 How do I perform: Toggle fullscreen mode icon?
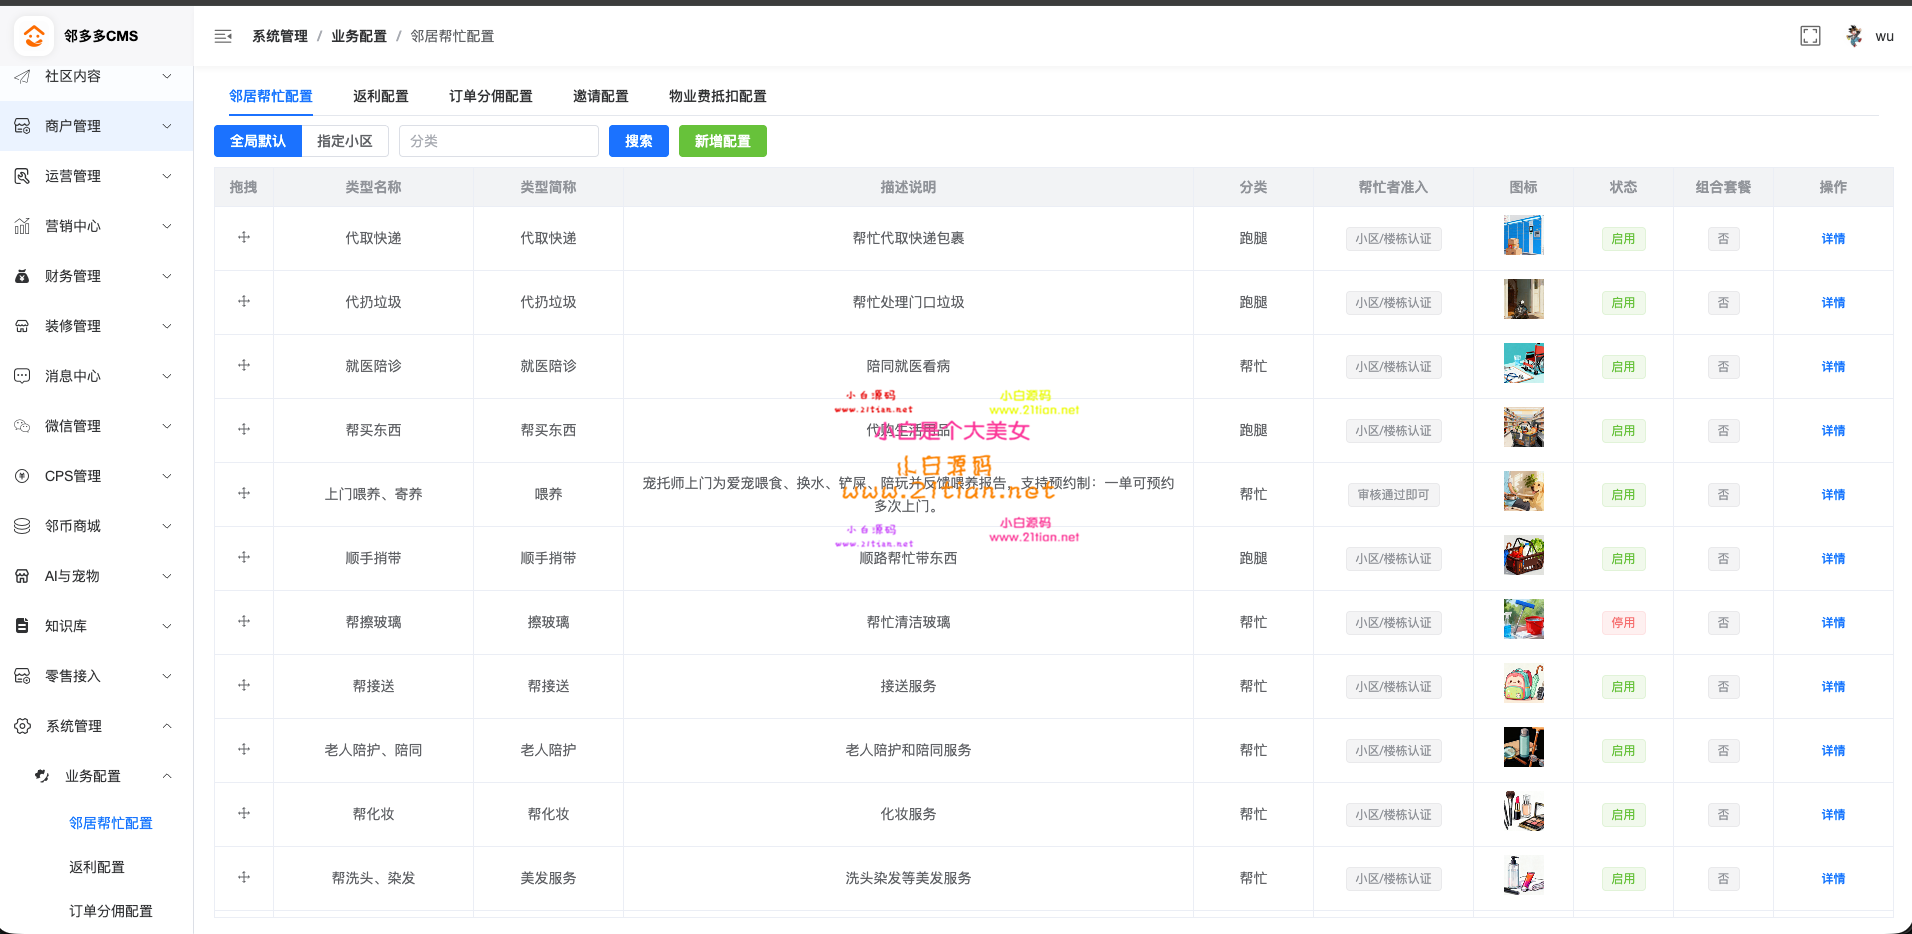click(1810, 36)
